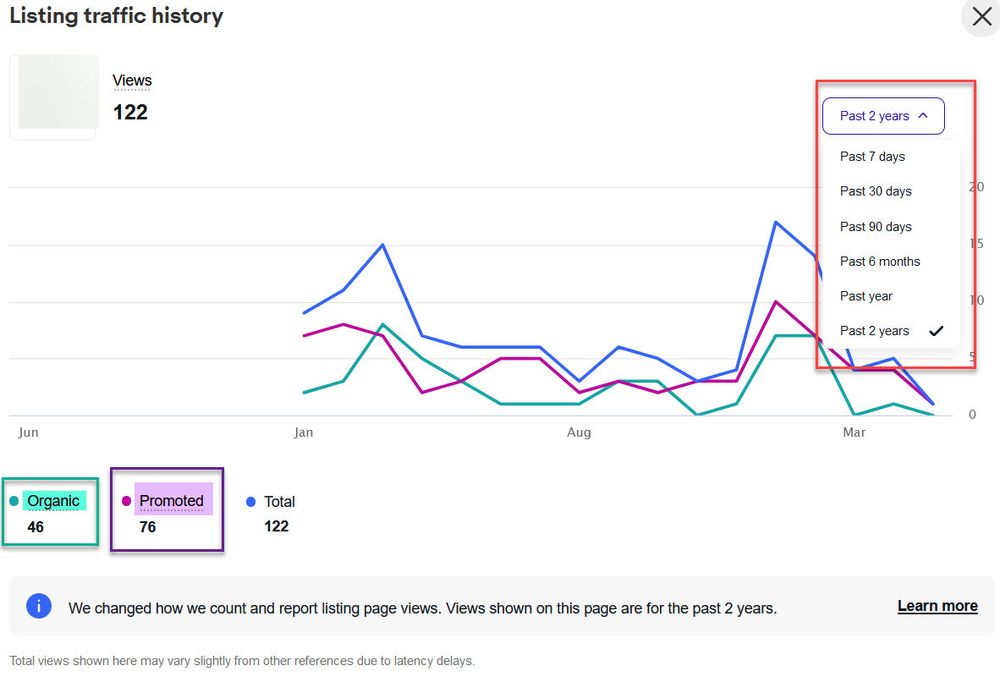The width and height of the screenshot is (1000, 683).
Task: Click the checkmark beside Past 2 years
Action: coord(936,330)
